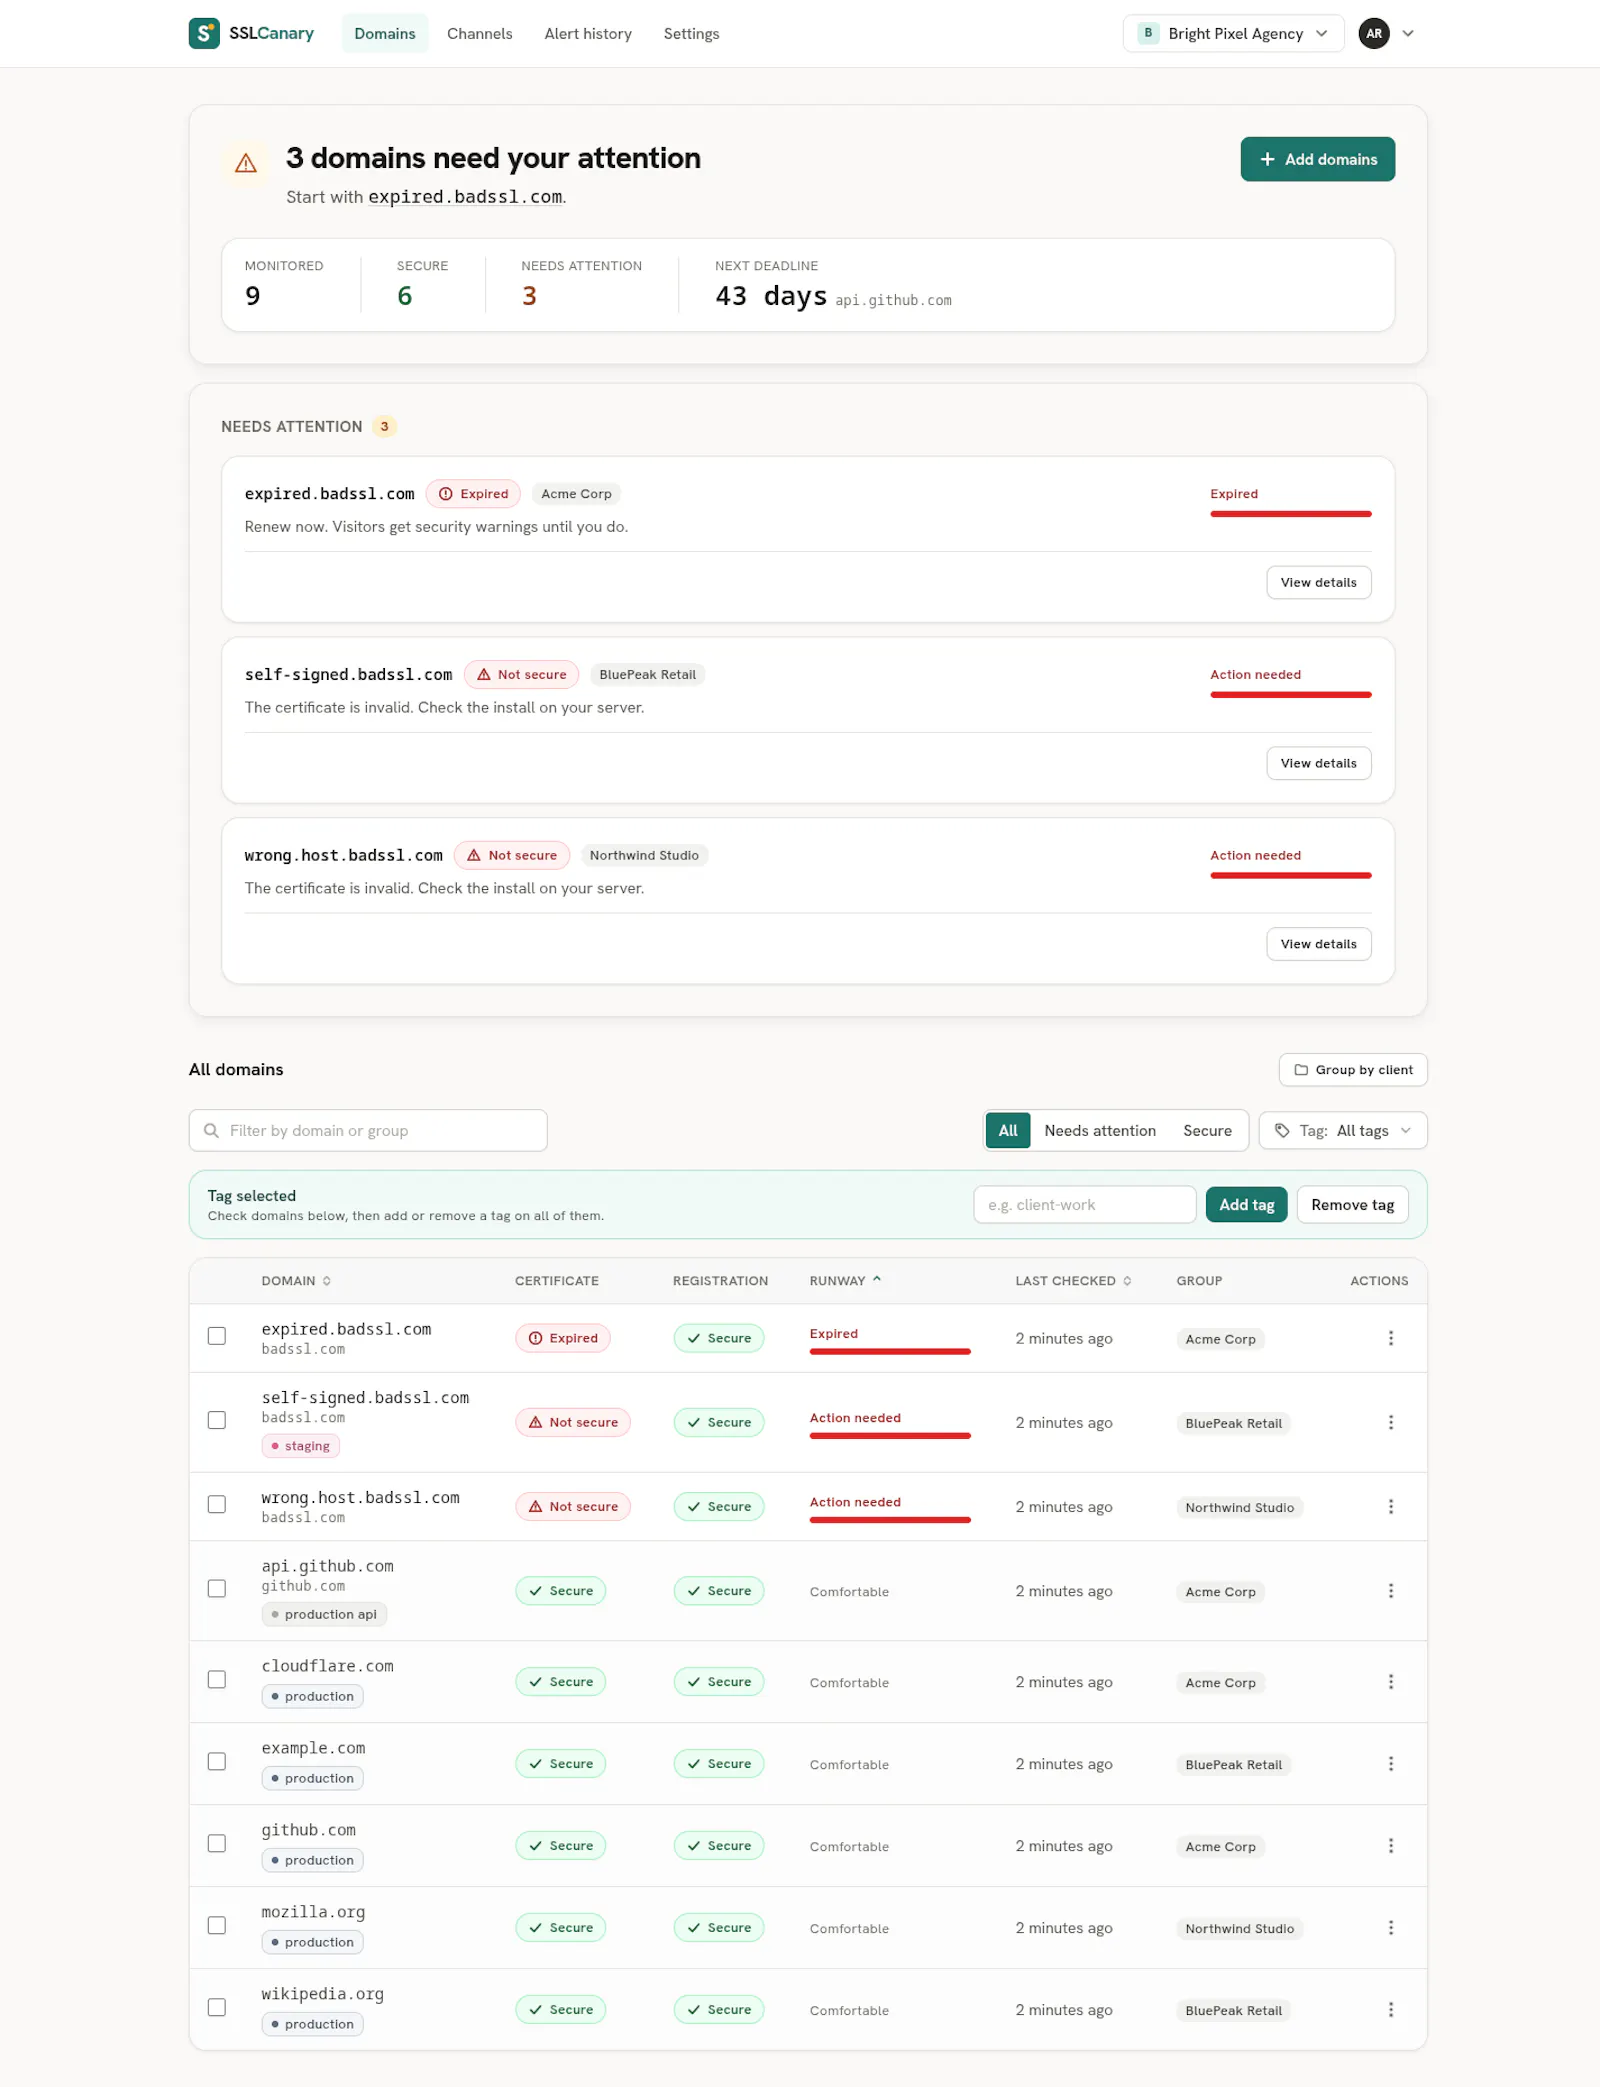View details for self-signed.badssl.com
This screenshot has width=1600, height=2087.
coord(1319,763)
